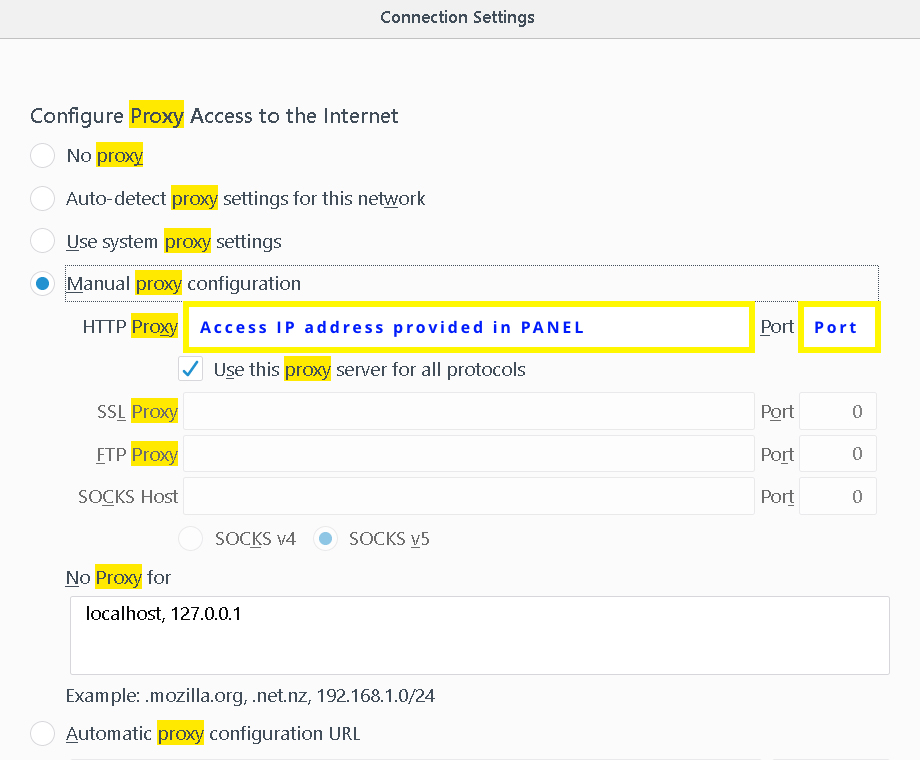Select the No proxy radio button
The image size is (920, 760).
tap(42, 156)
